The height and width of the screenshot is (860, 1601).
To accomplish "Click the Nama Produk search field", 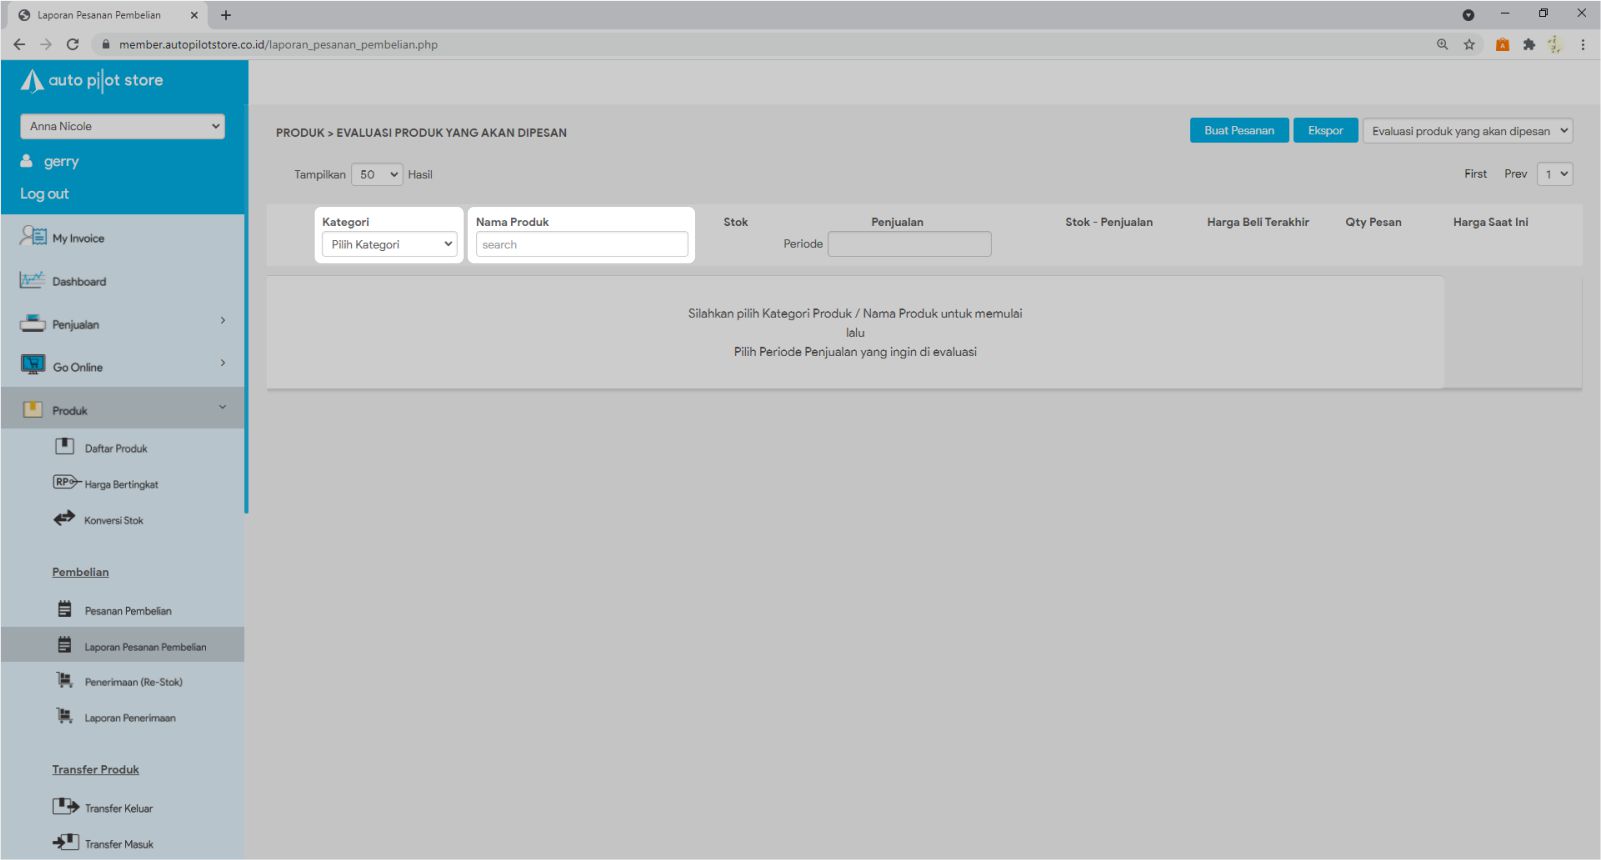I will pyautogui.click(x=581, y=245).
